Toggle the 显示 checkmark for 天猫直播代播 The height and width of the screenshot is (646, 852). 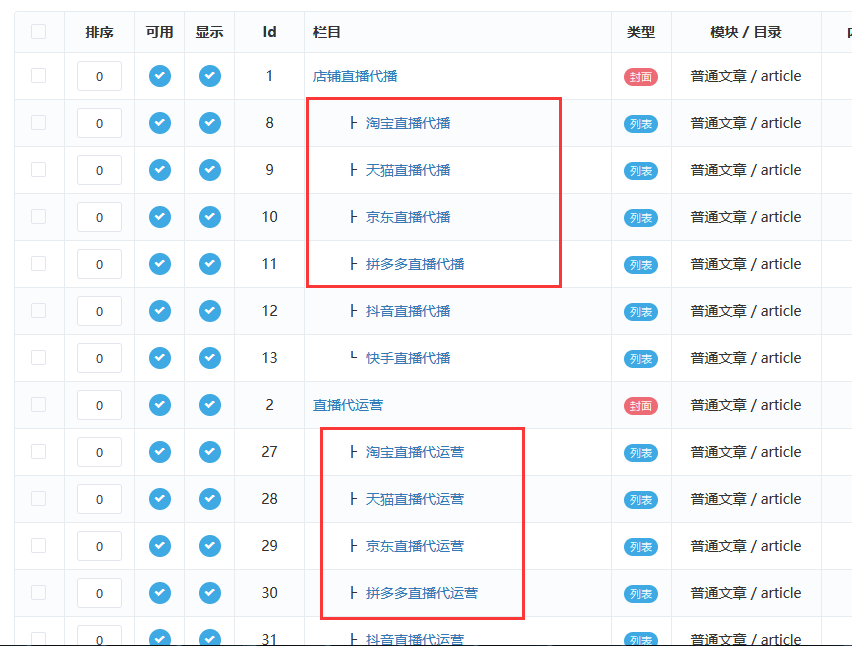coord(210,170)
